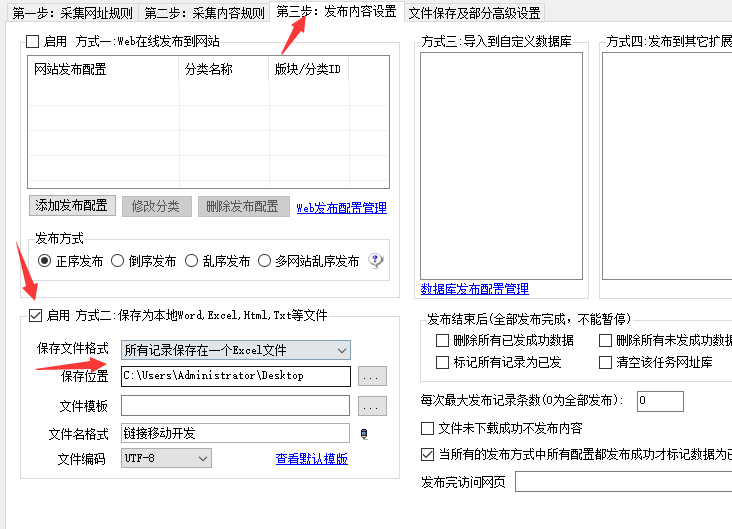Screen dimensions: 732x529
Task: Select 第三步：发布内容设置 tab
Action: coord(337,12)
